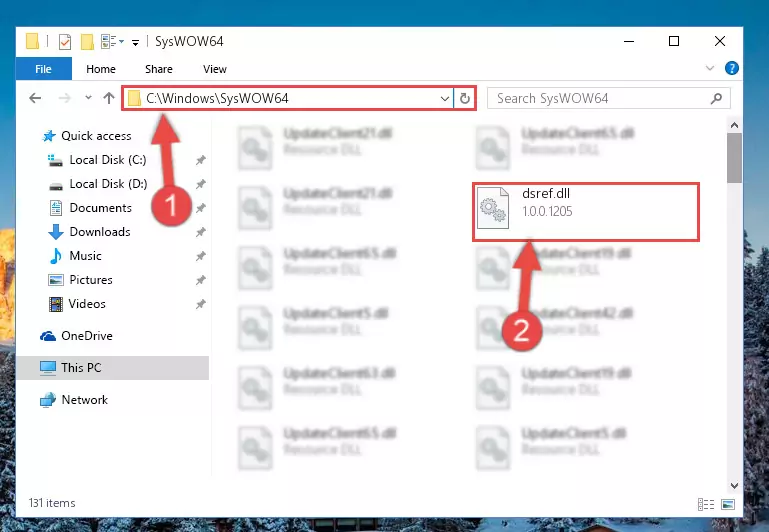Click the folder icon in the address bar
769x532 pixels.
coord(134,99)
